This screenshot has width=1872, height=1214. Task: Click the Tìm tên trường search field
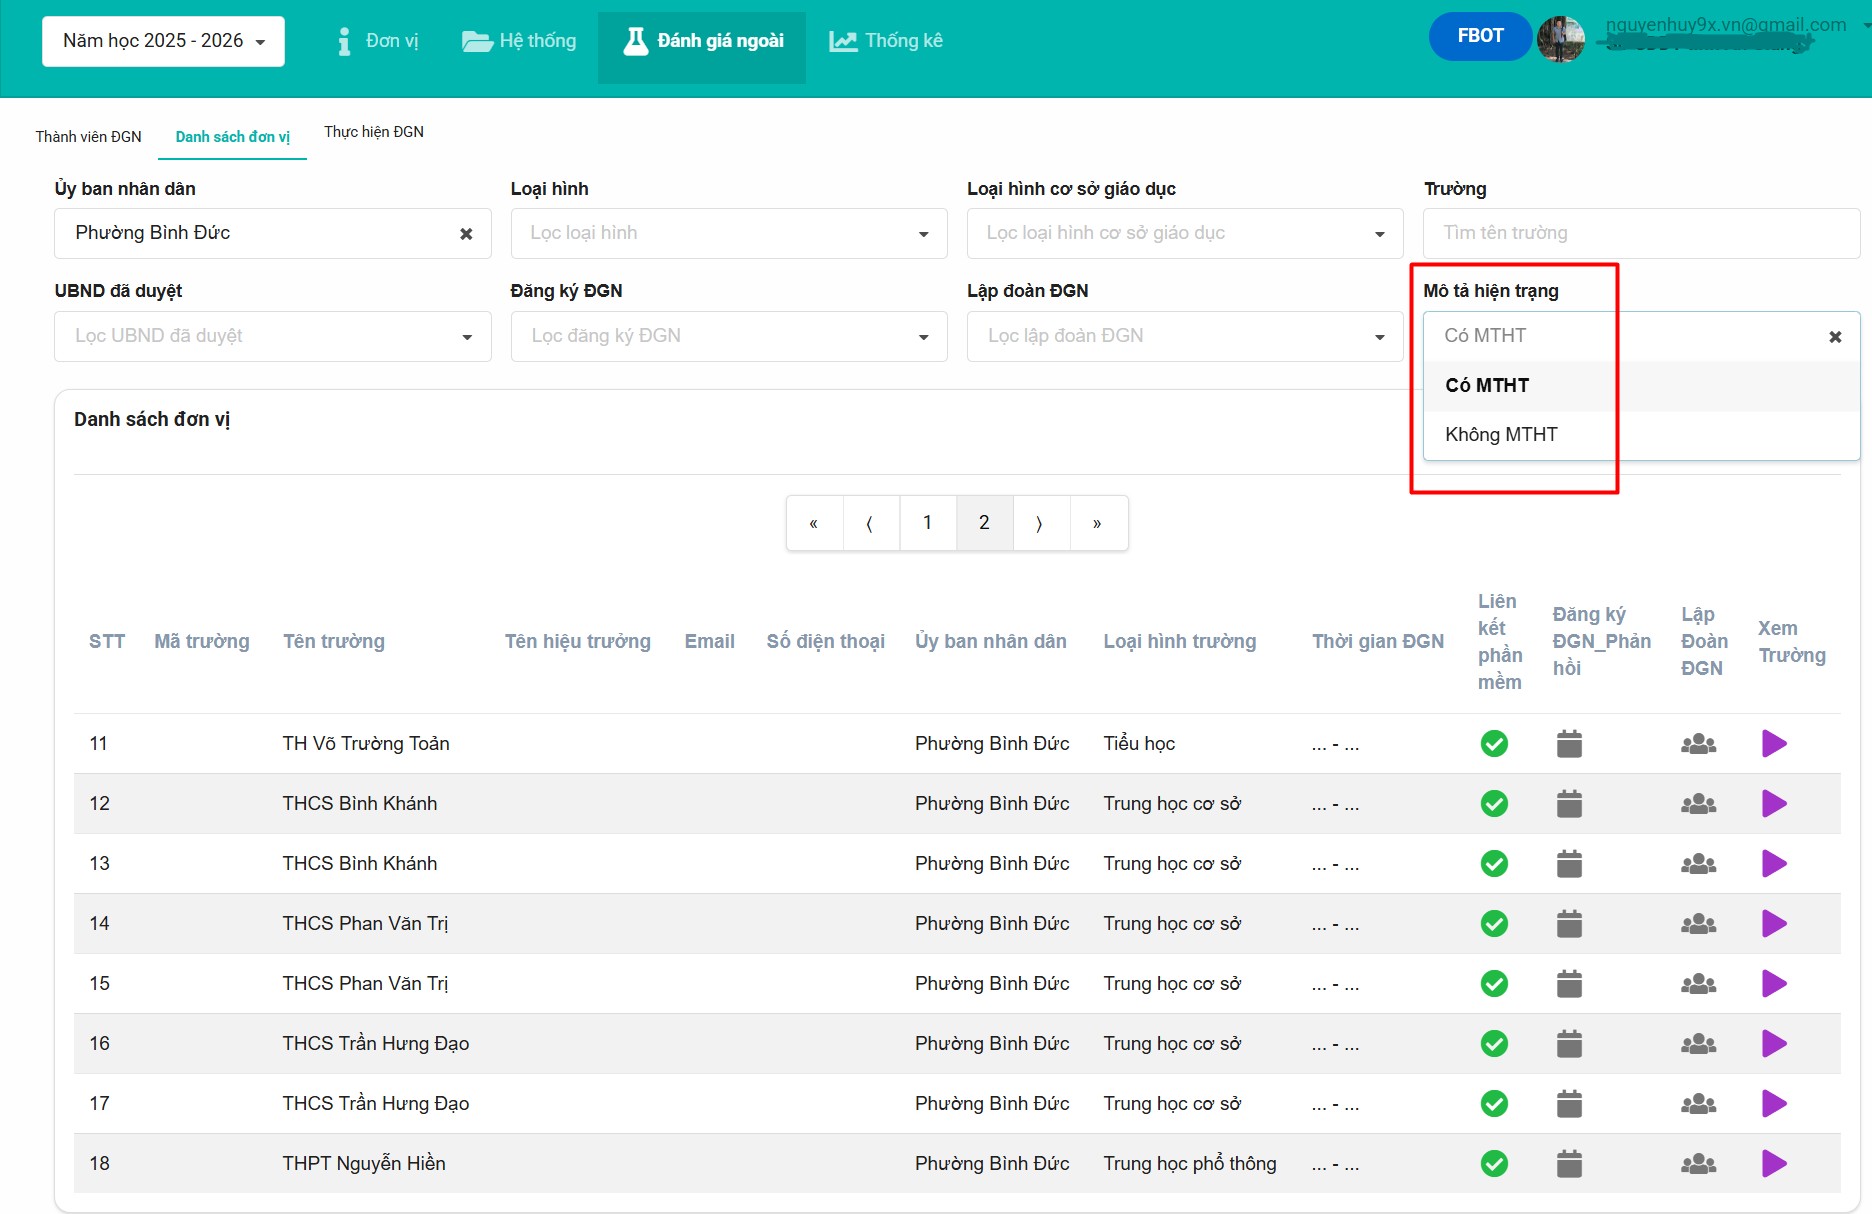tap(1640, 234)
